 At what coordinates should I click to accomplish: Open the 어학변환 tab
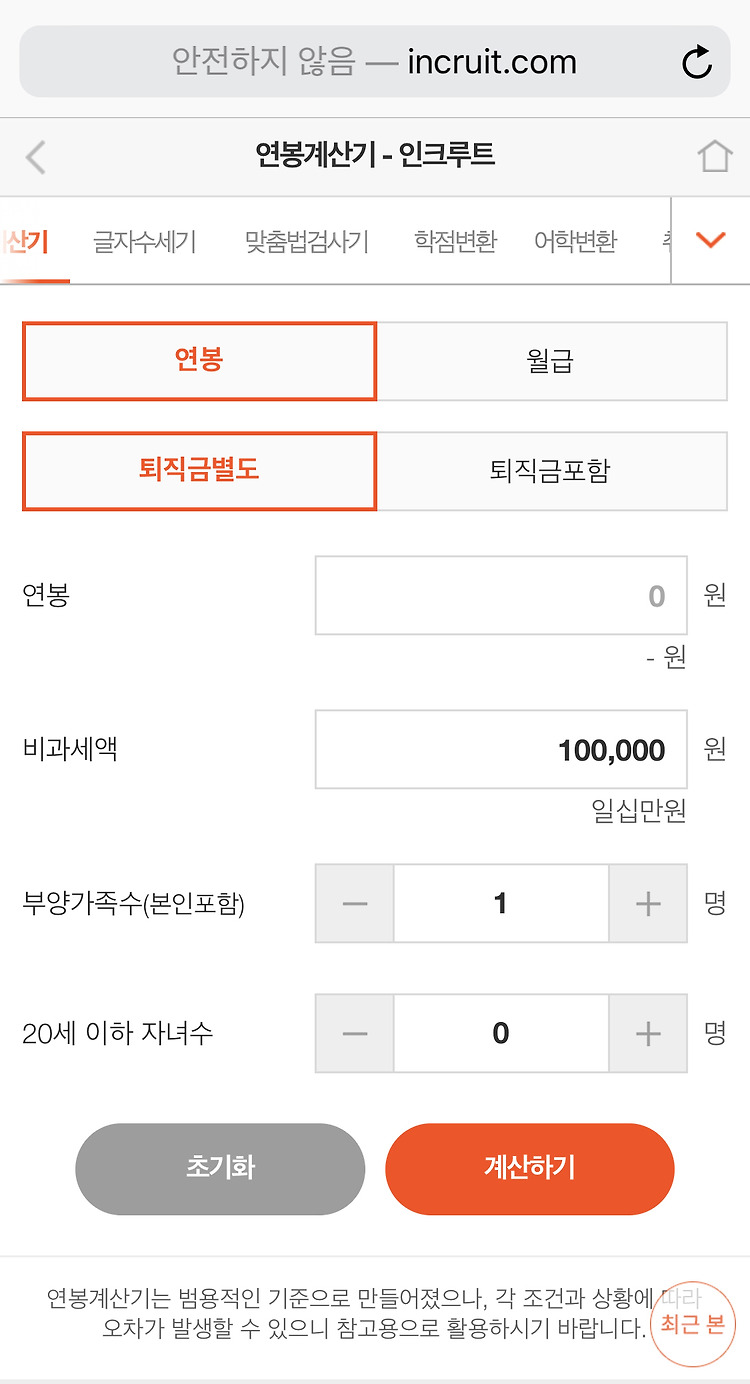click(x=576, y=241)
